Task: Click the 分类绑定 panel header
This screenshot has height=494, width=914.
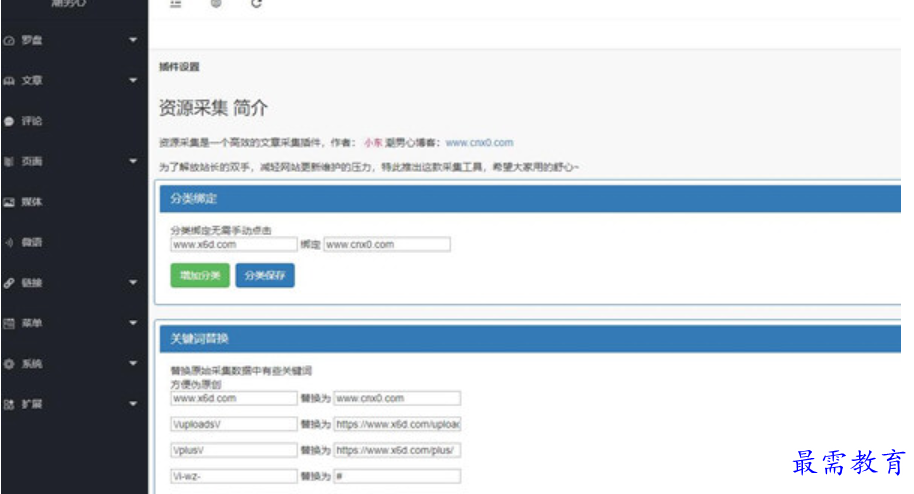Action: [530, 199]
